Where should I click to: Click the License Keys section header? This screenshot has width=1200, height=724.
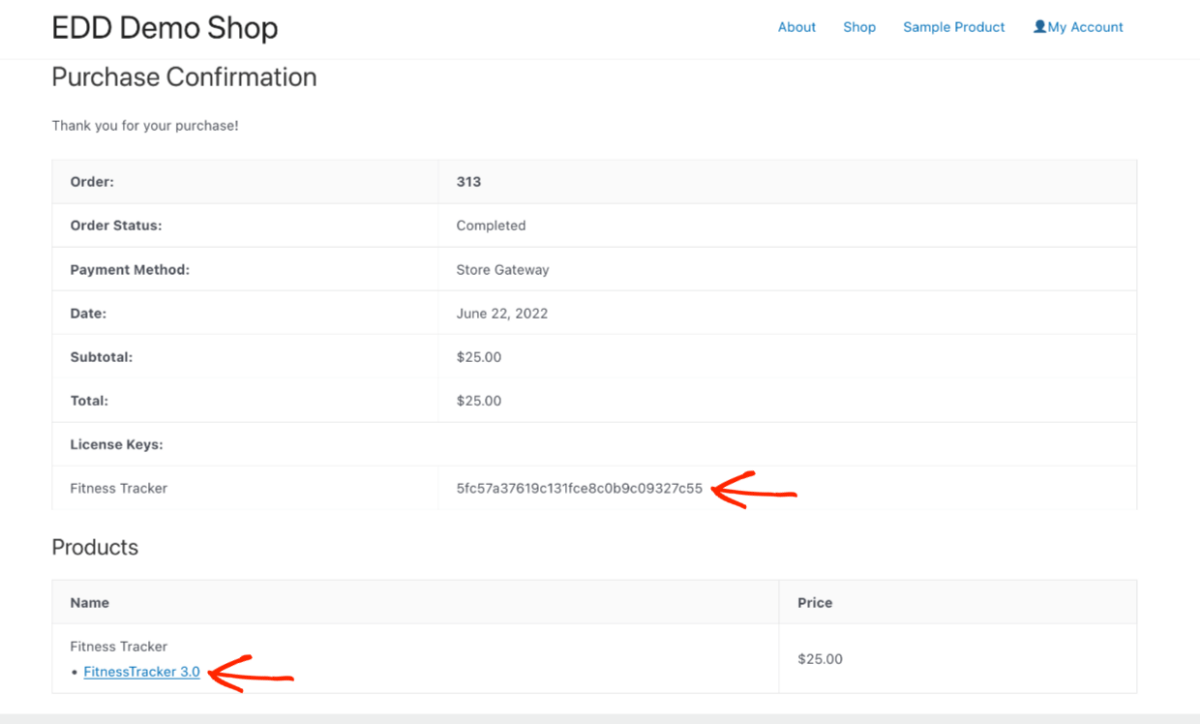point(109,444)
